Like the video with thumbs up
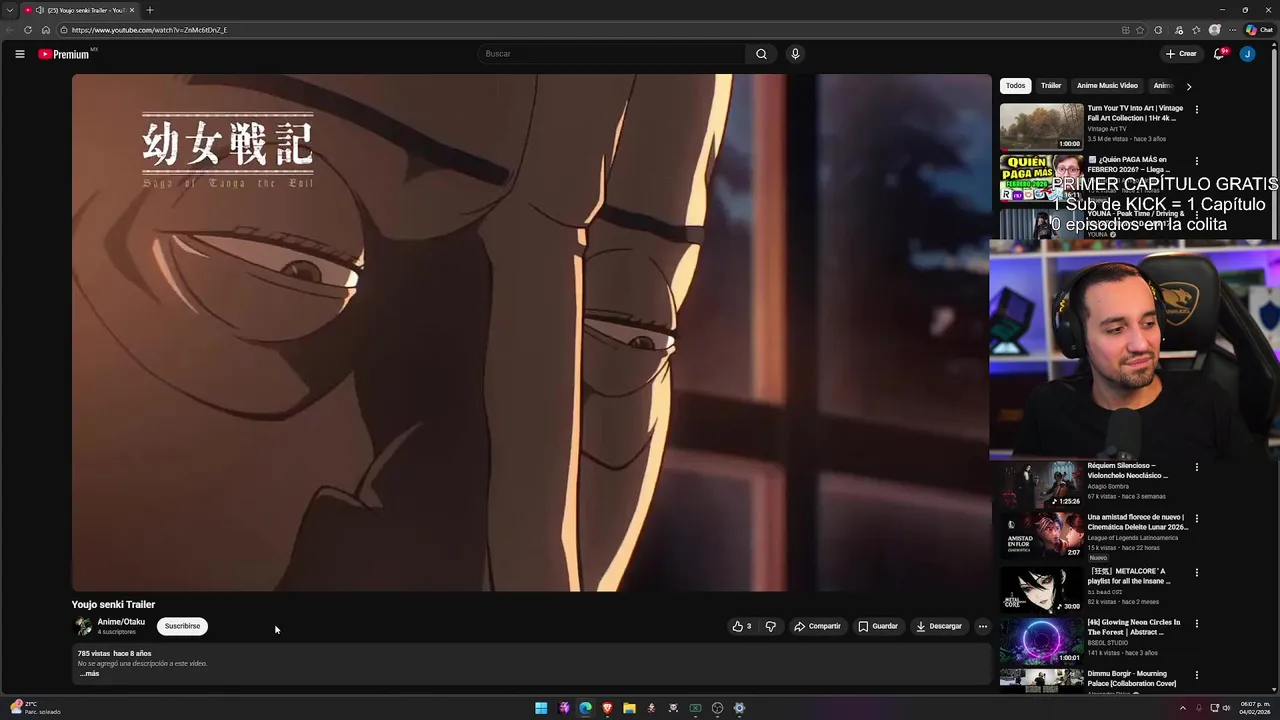Screen dimensions: 1280x720 point(741,626)
